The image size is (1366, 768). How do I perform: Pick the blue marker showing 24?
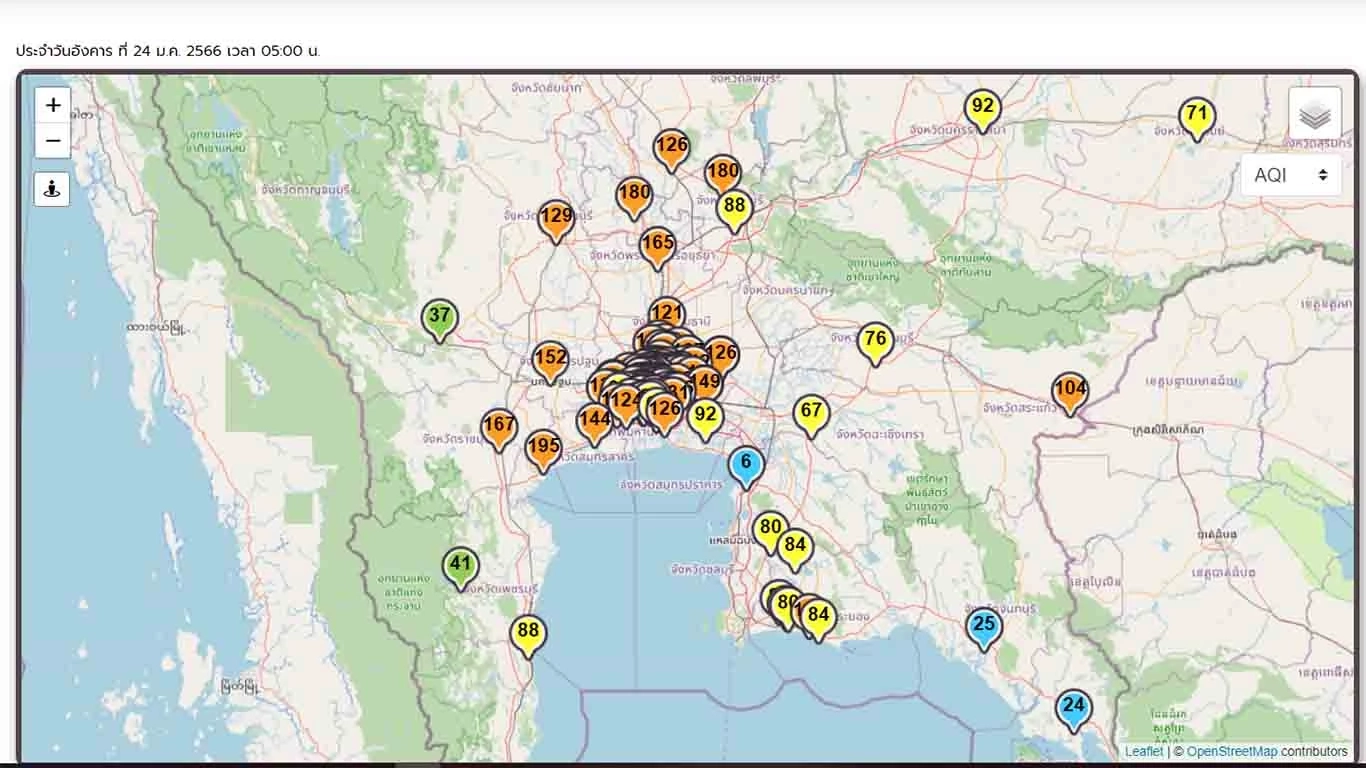pyautogui.click(x=1073, y=708)
